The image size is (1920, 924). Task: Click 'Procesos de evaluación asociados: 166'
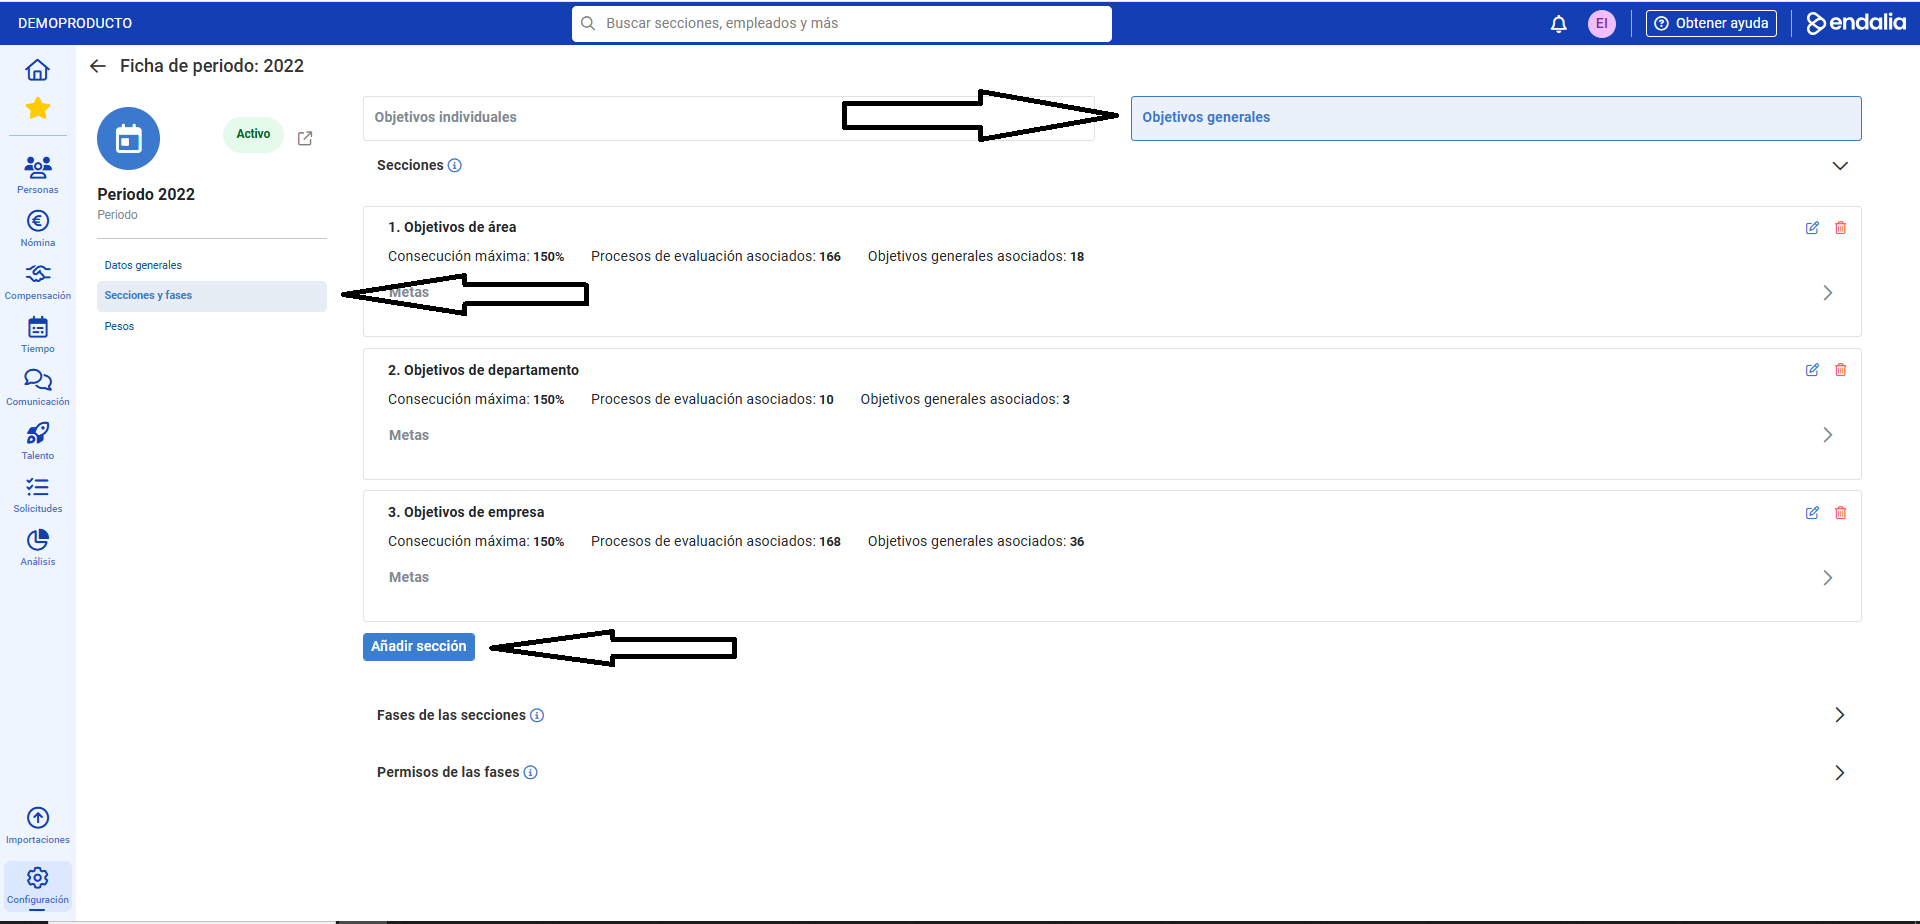click(716, 257)
